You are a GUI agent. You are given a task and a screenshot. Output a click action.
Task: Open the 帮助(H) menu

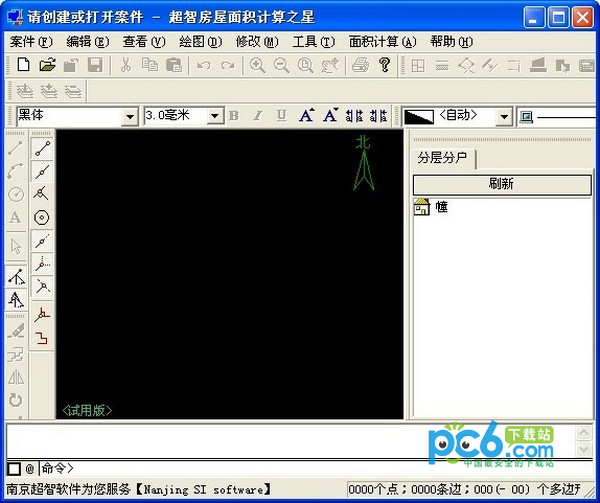click(x=452, y=41)
